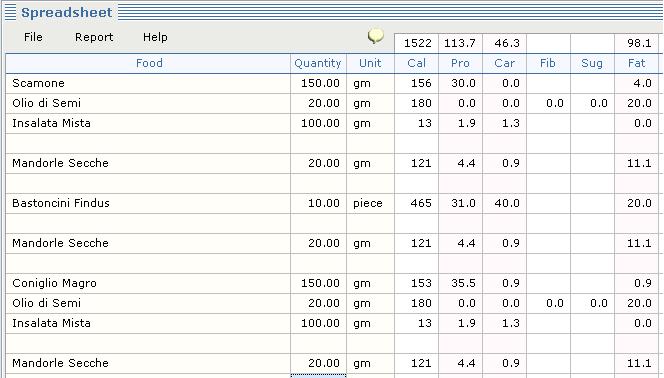Select the Coniglio Magro food cell
The width and height of the screenshot is (664, 378).
pyautogui.click(x=148, y=283)
